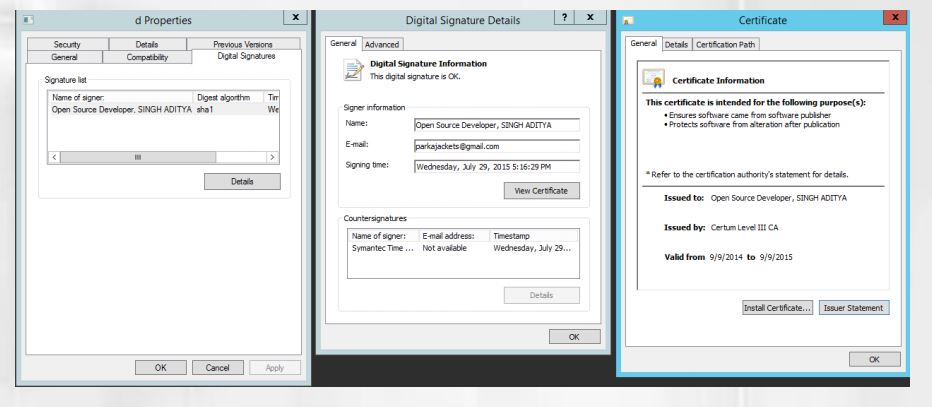Image resolution: width=932 pixels, height=407 pixels.
Task: Switch to the Certification Path tab
Action: 730,45
